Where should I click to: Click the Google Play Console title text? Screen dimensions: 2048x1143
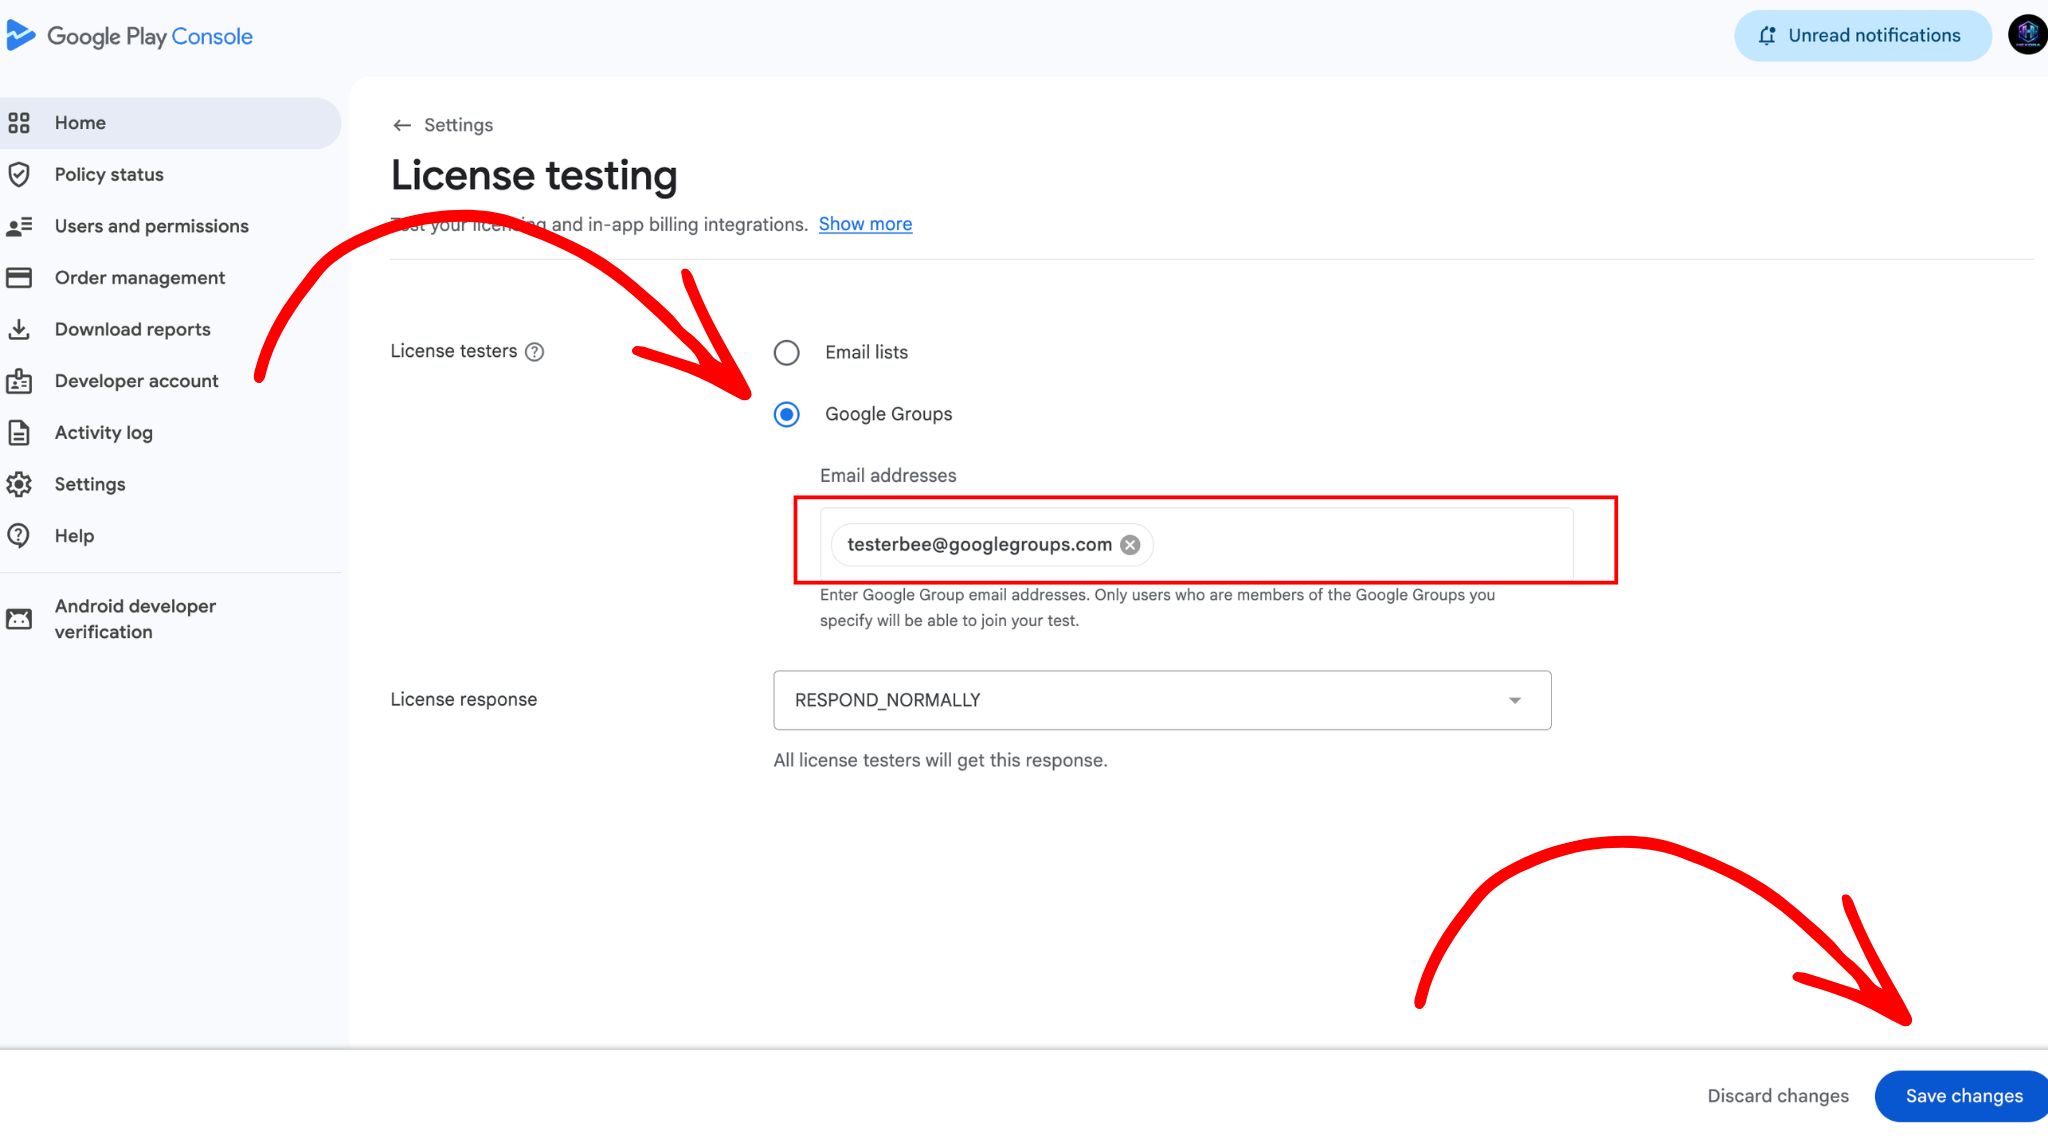pos(150,37)
